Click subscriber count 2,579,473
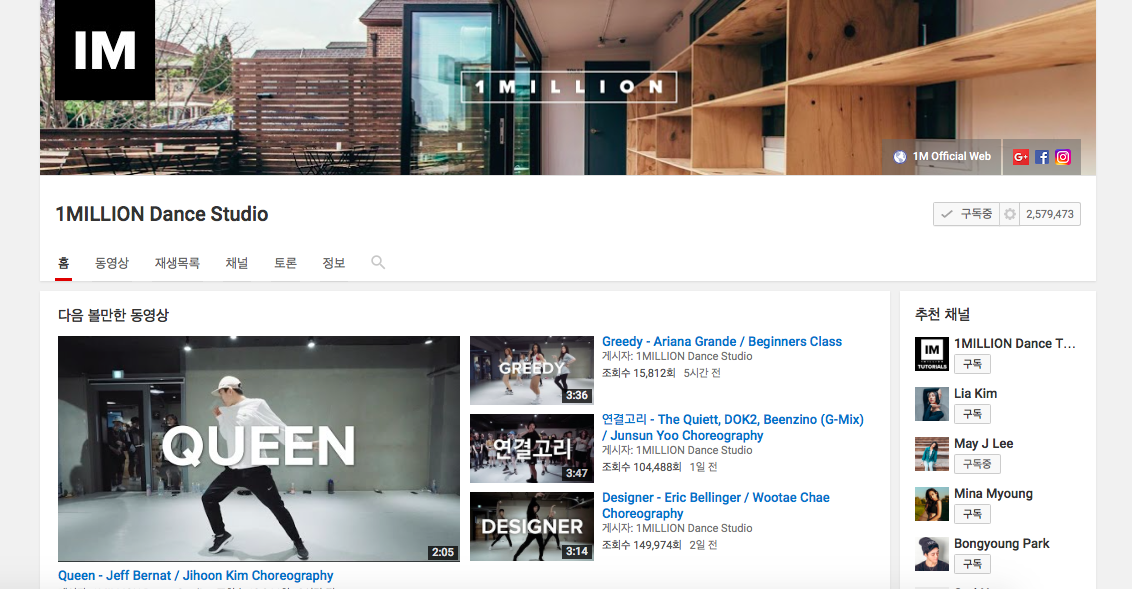The height and width of the screenshot is (589, 1132). (x=1050, y=214)
